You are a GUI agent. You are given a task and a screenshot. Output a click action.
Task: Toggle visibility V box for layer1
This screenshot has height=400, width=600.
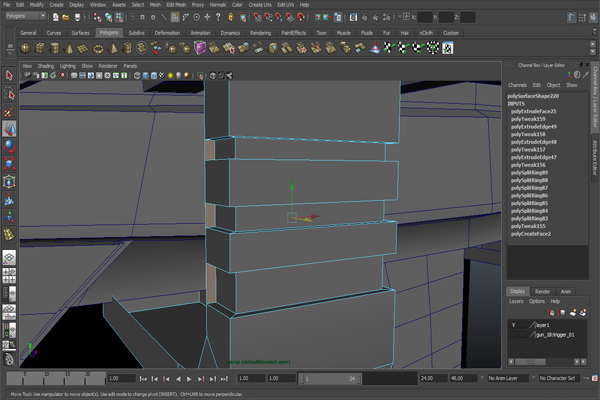(x=514, y=325)
